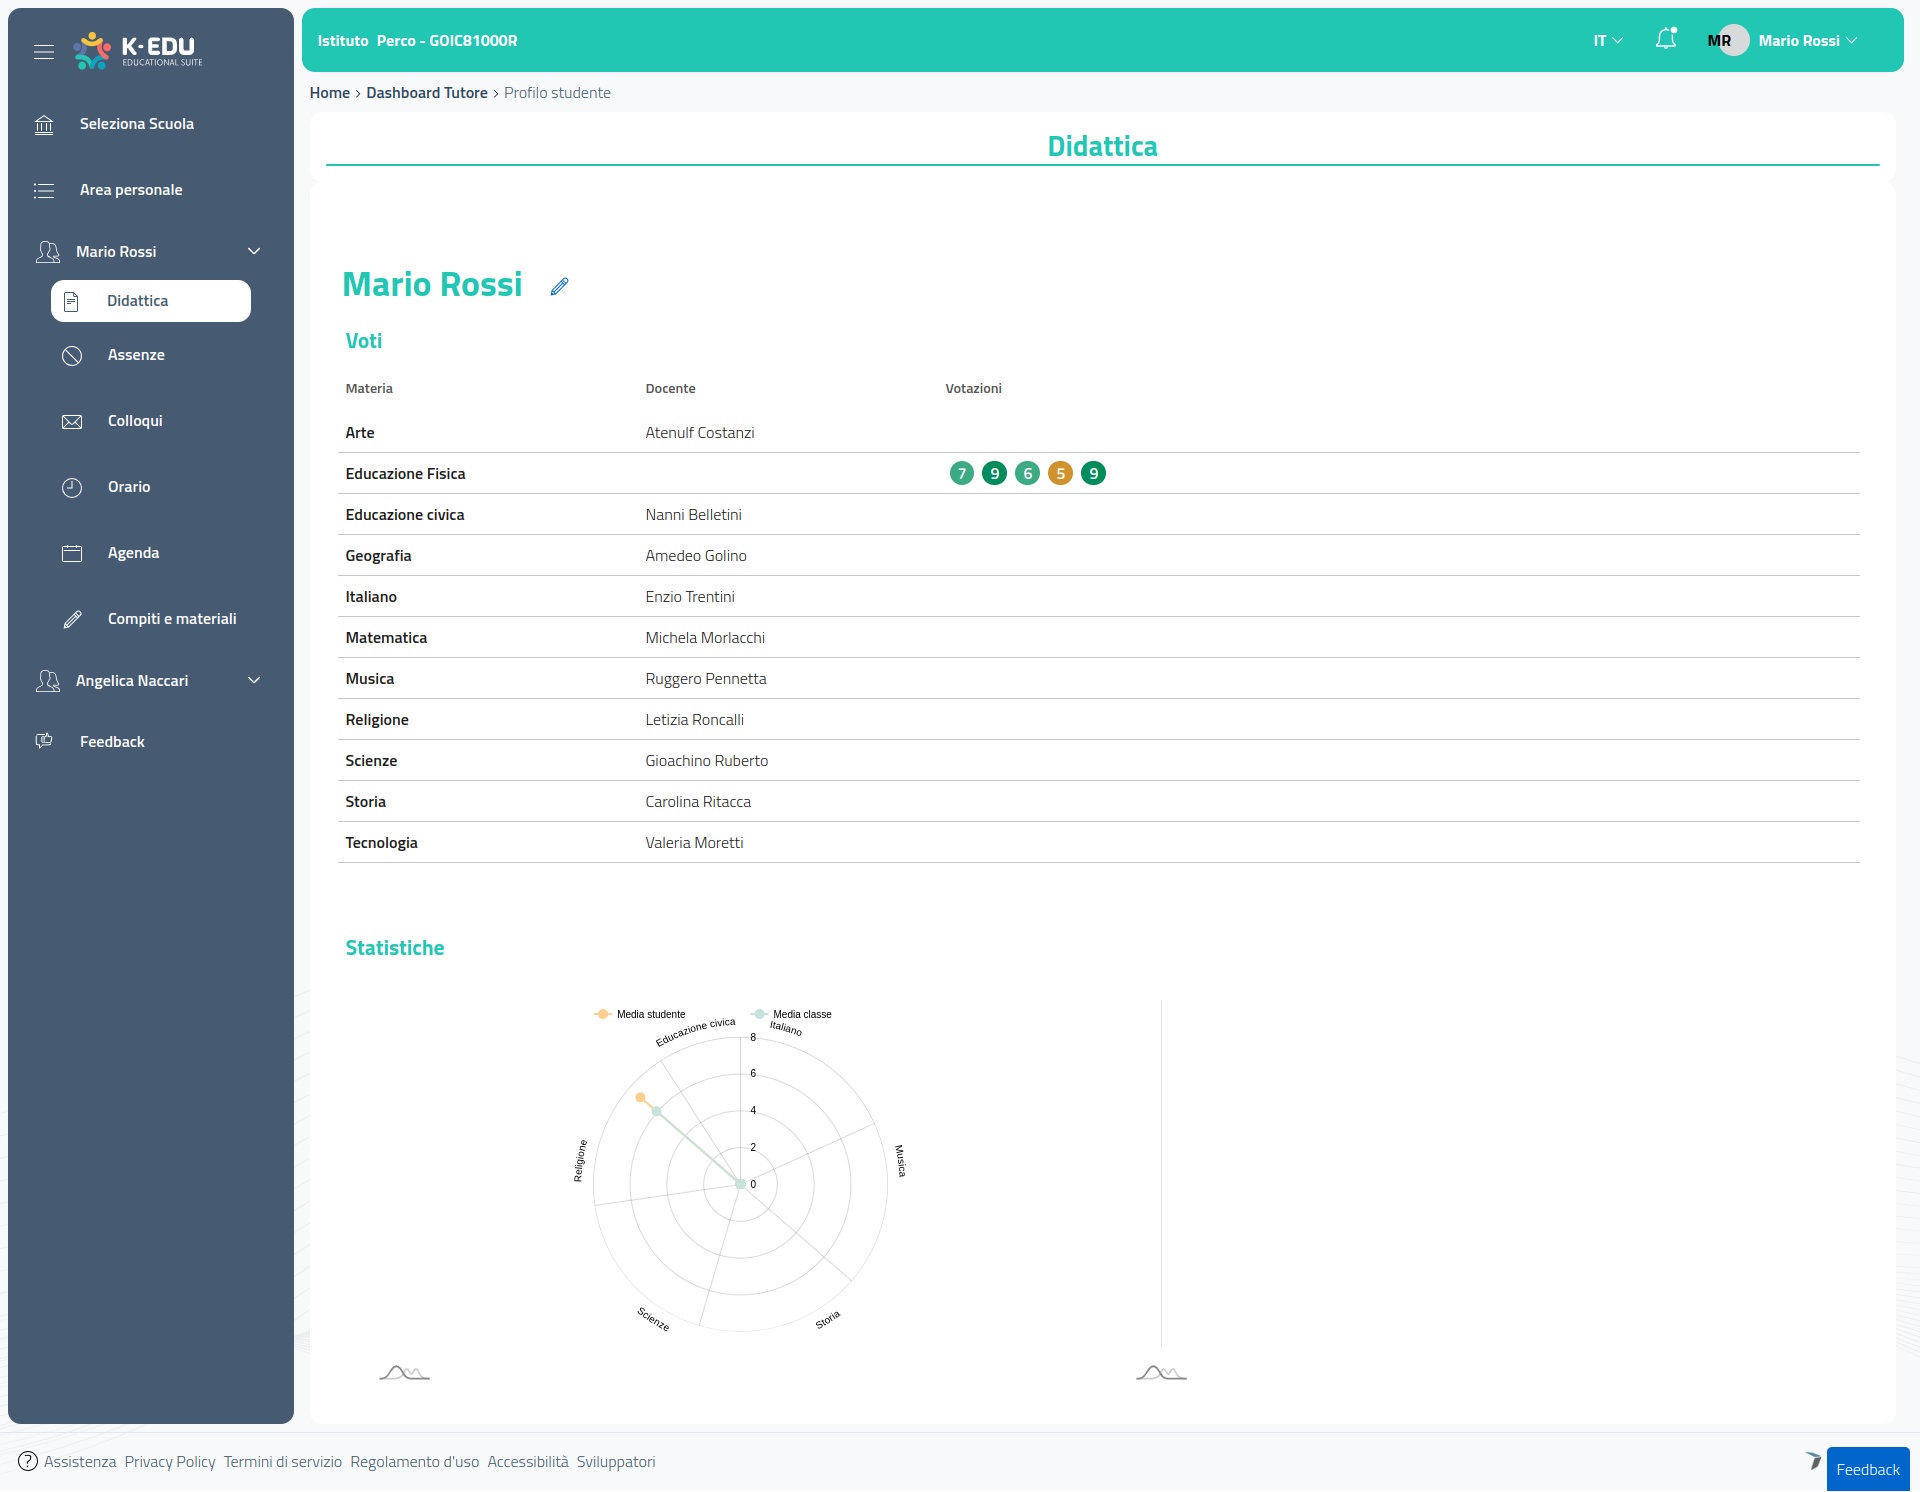Click the orange grade 5 badge
The image size is (1920, 1492).
point(1060,474)
